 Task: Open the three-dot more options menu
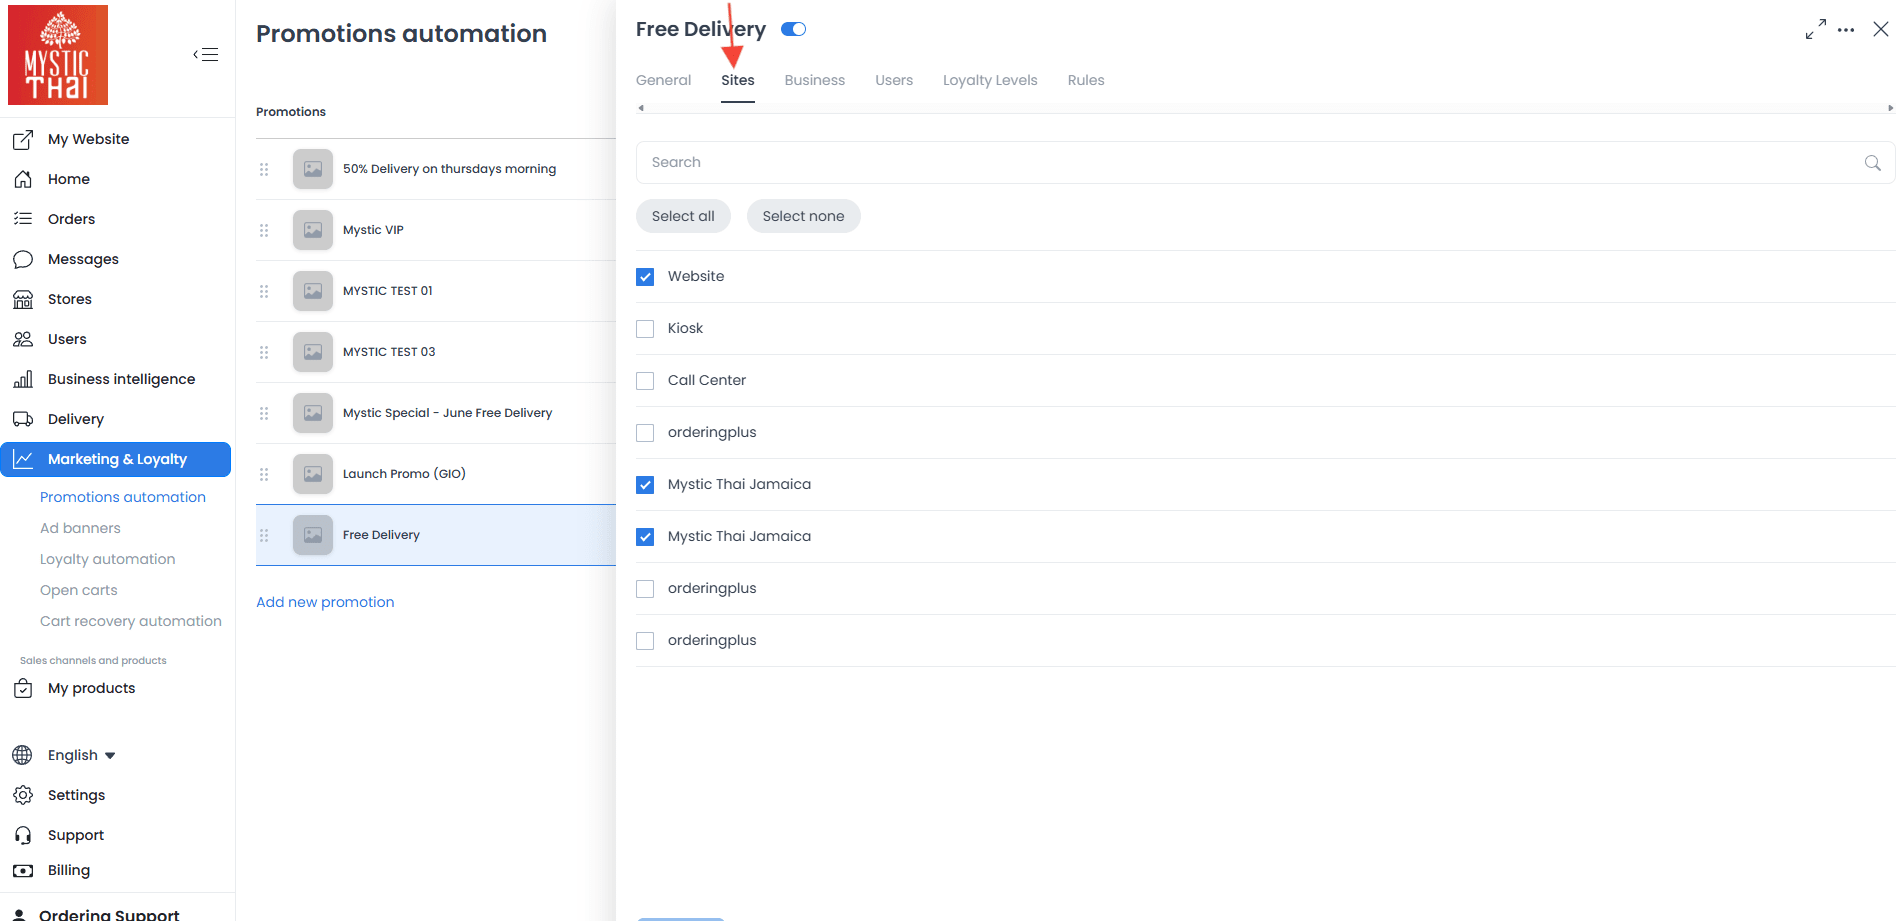coord(1846,30)
